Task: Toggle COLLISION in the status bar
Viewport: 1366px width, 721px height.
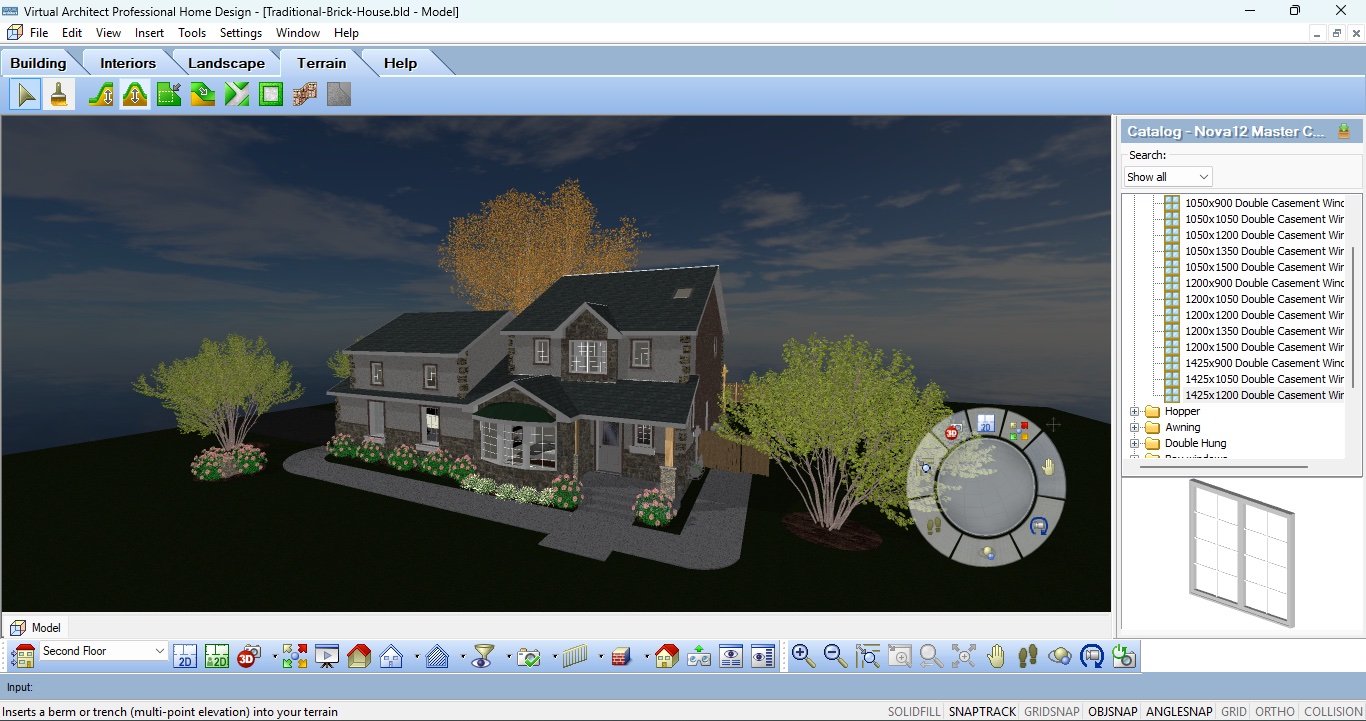Action: click(1333, 712)
